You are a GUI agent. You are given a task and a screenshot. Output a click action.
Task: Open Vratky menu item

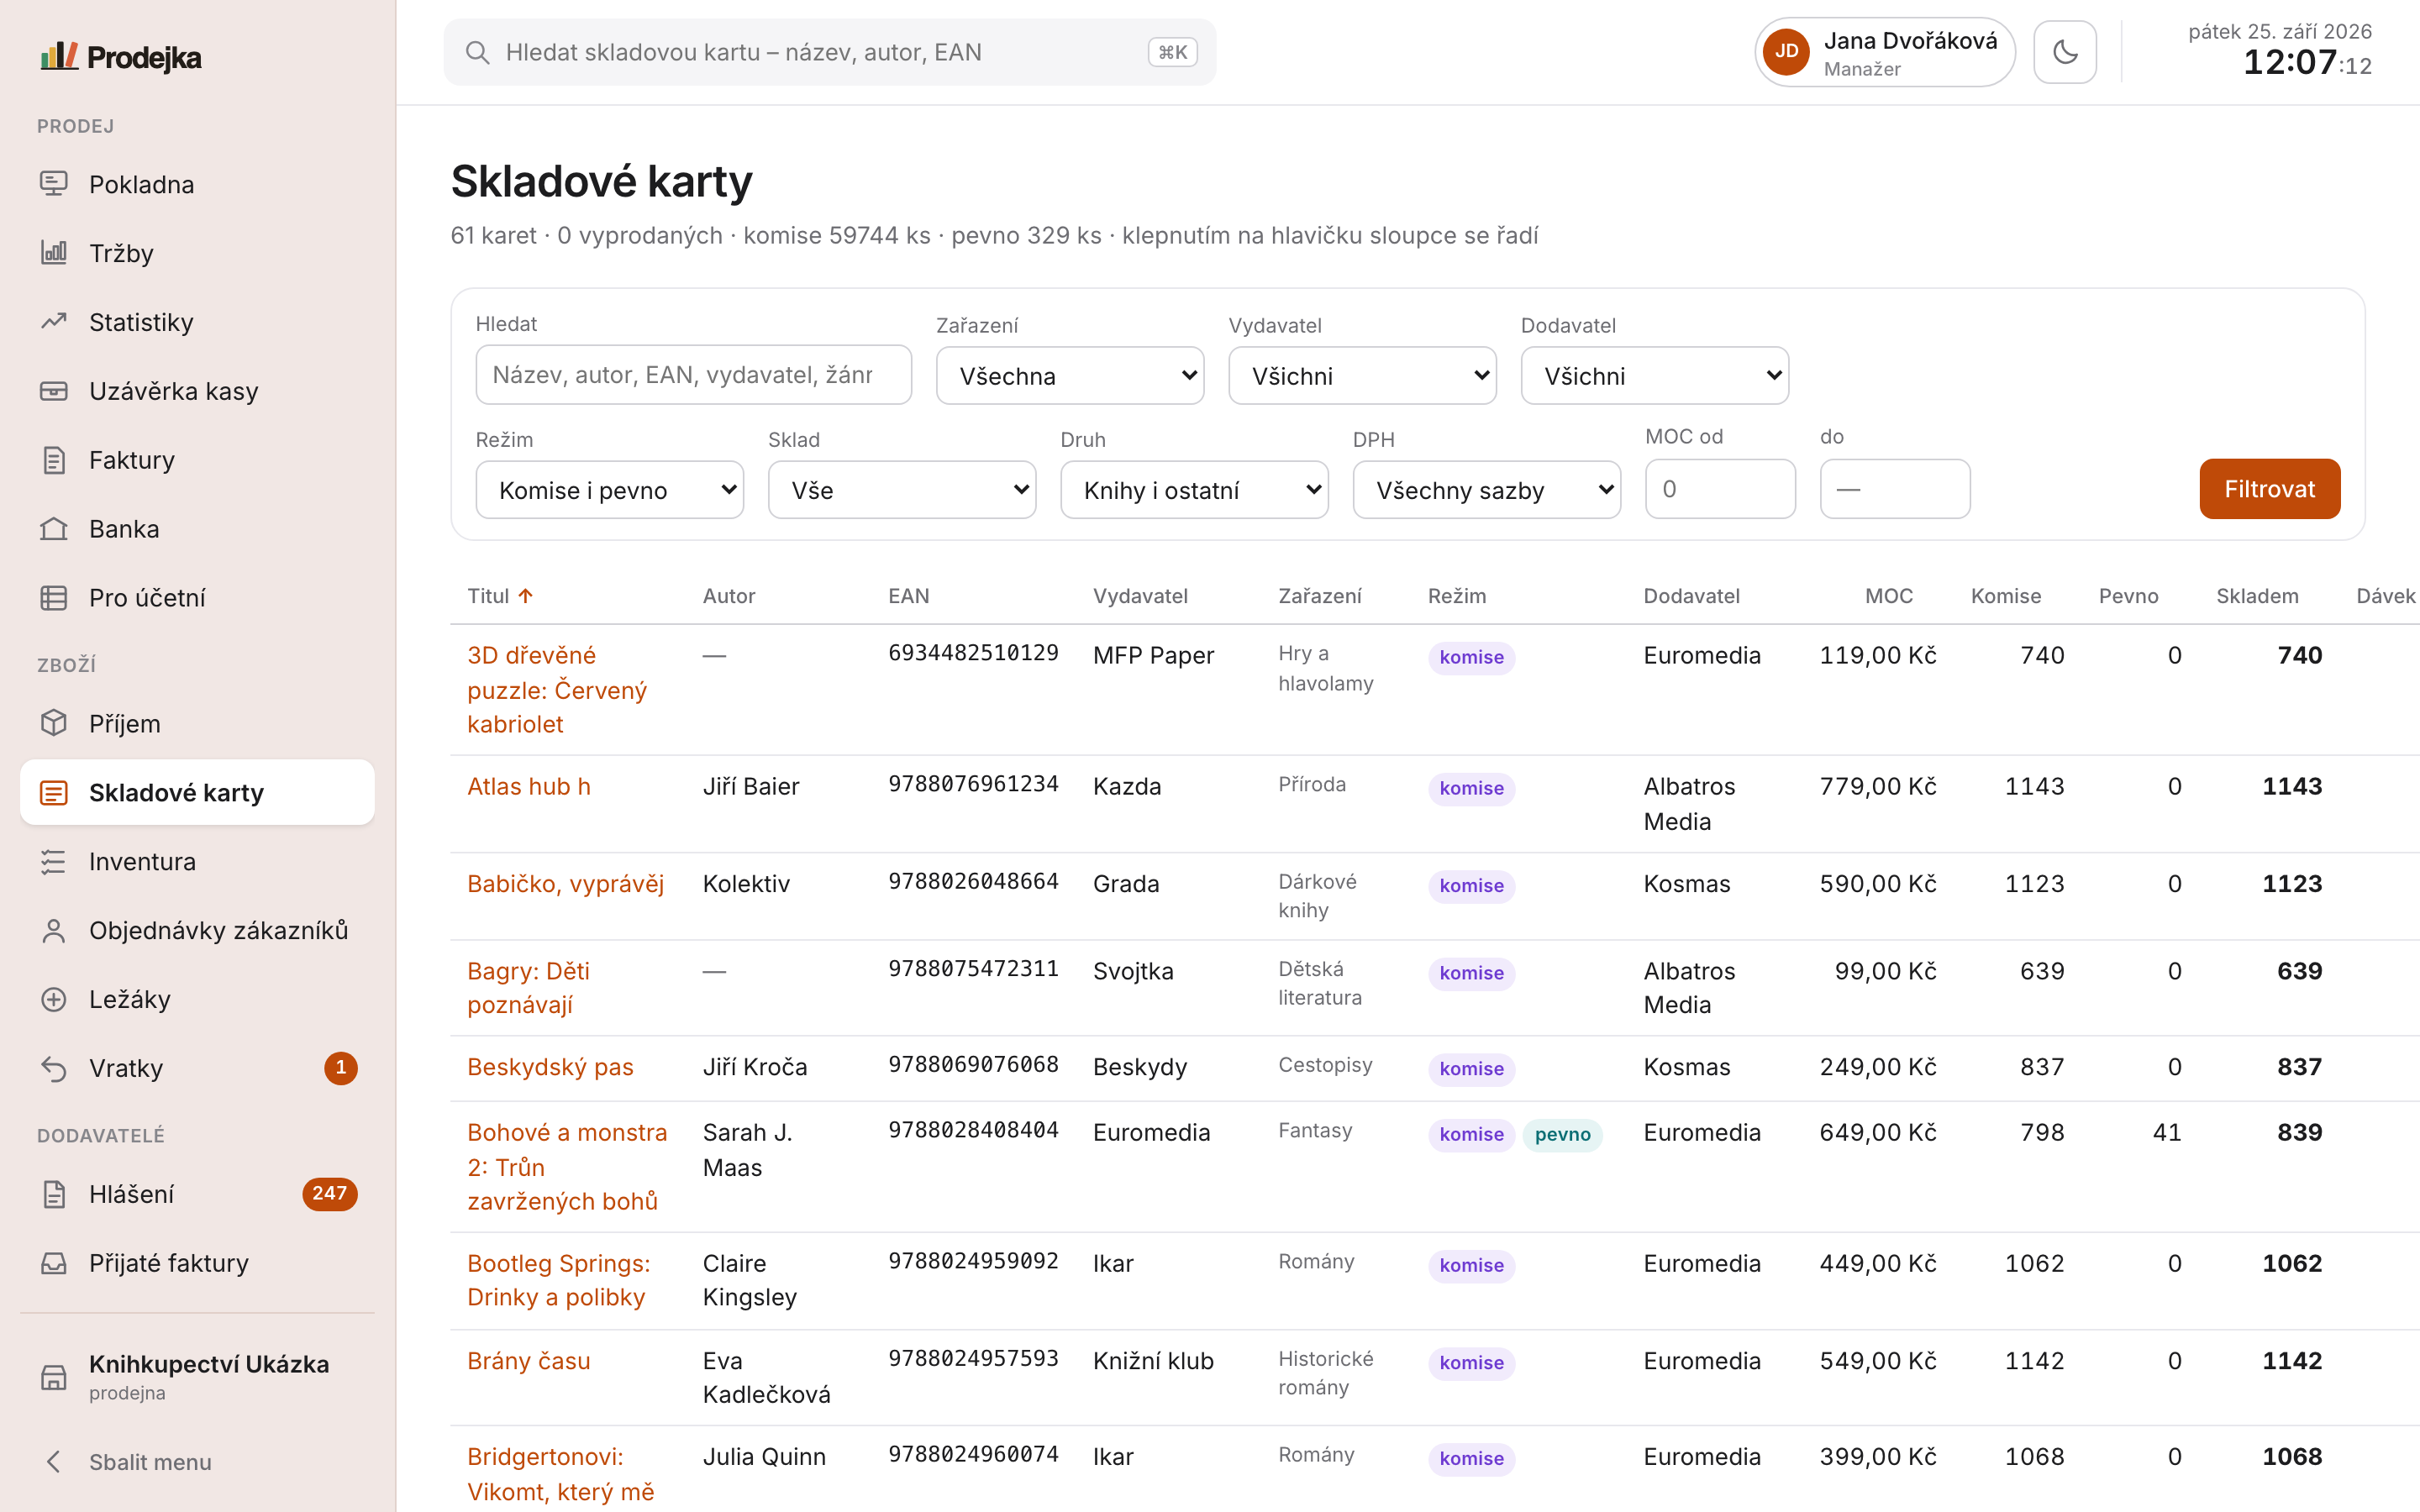[x=197, y=1069]
